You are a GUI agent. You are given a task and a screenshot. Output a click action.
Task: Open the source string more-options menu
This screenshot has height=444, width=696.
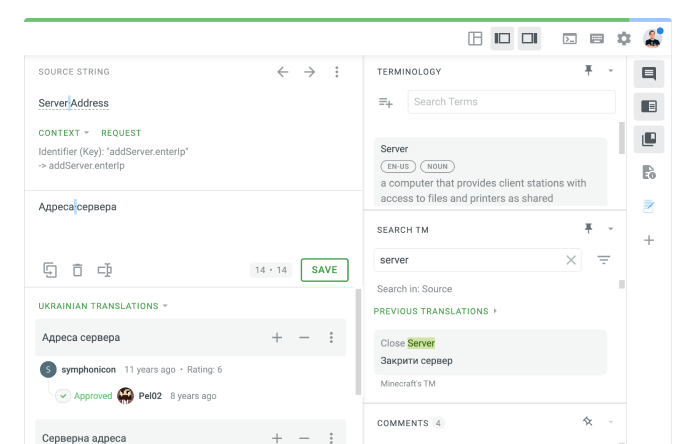pos(337,72)
